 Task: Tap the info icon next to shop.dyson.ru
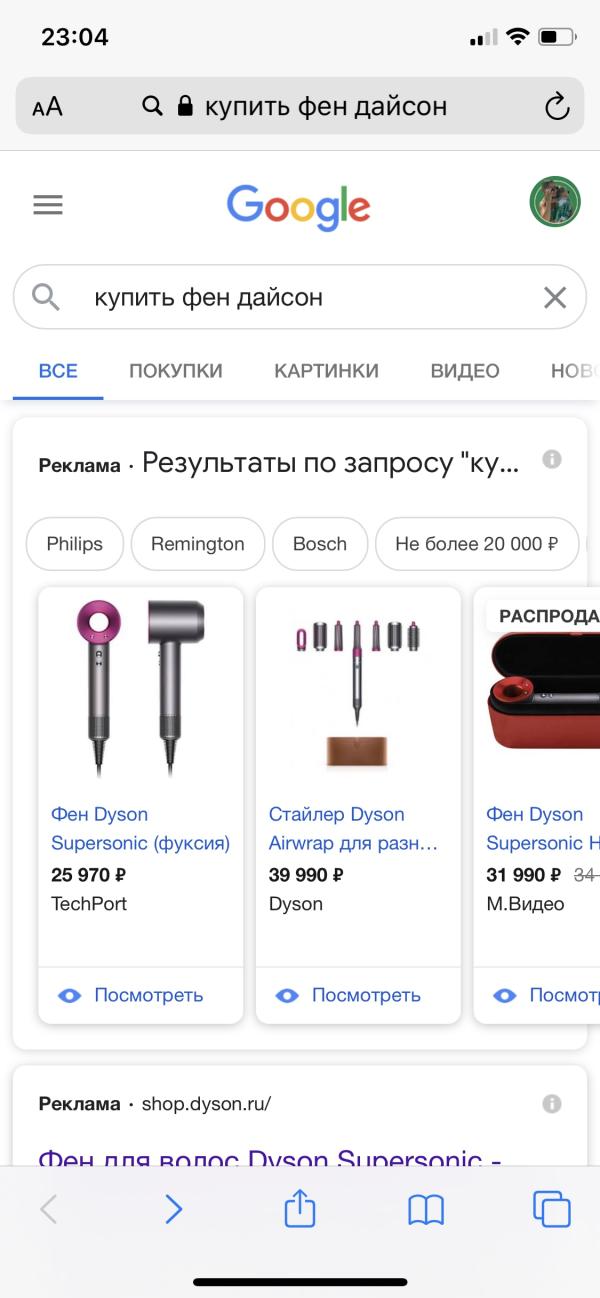coord(551,1104)
